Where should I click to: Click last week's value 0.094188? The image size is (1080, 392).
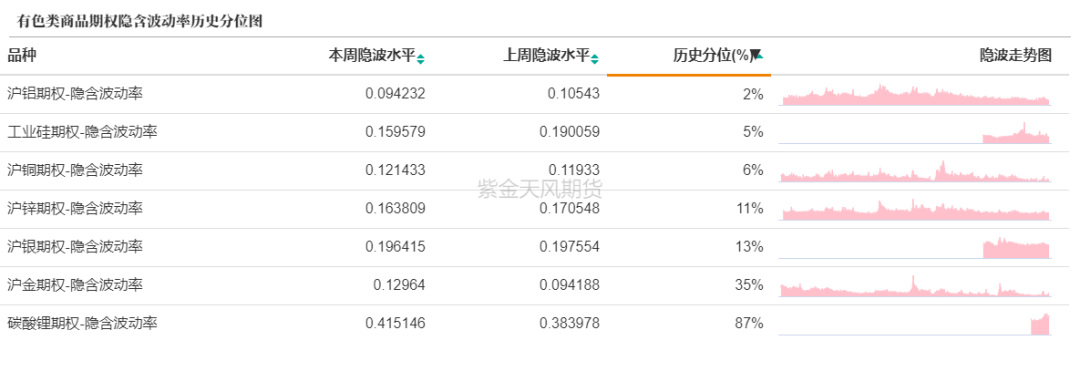pos(570,285)
